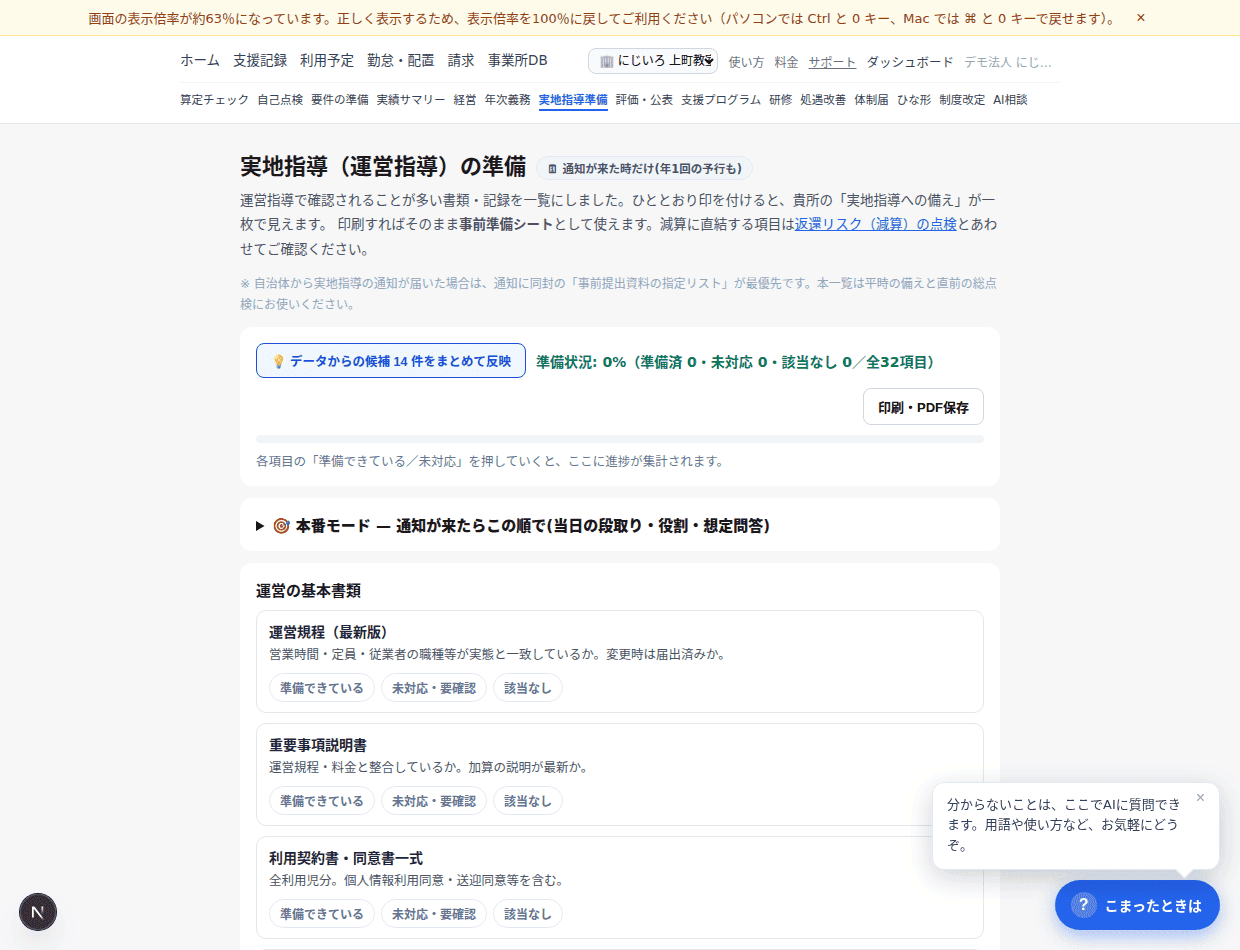Click 印刷・PDF保存 button
This screenshot has width=1240, height=950.
[923, 407]
